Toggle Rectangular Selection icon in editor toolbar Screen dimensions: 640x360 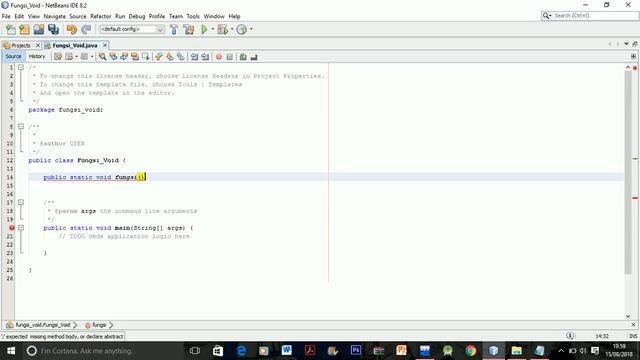click(x=145, y=57)
